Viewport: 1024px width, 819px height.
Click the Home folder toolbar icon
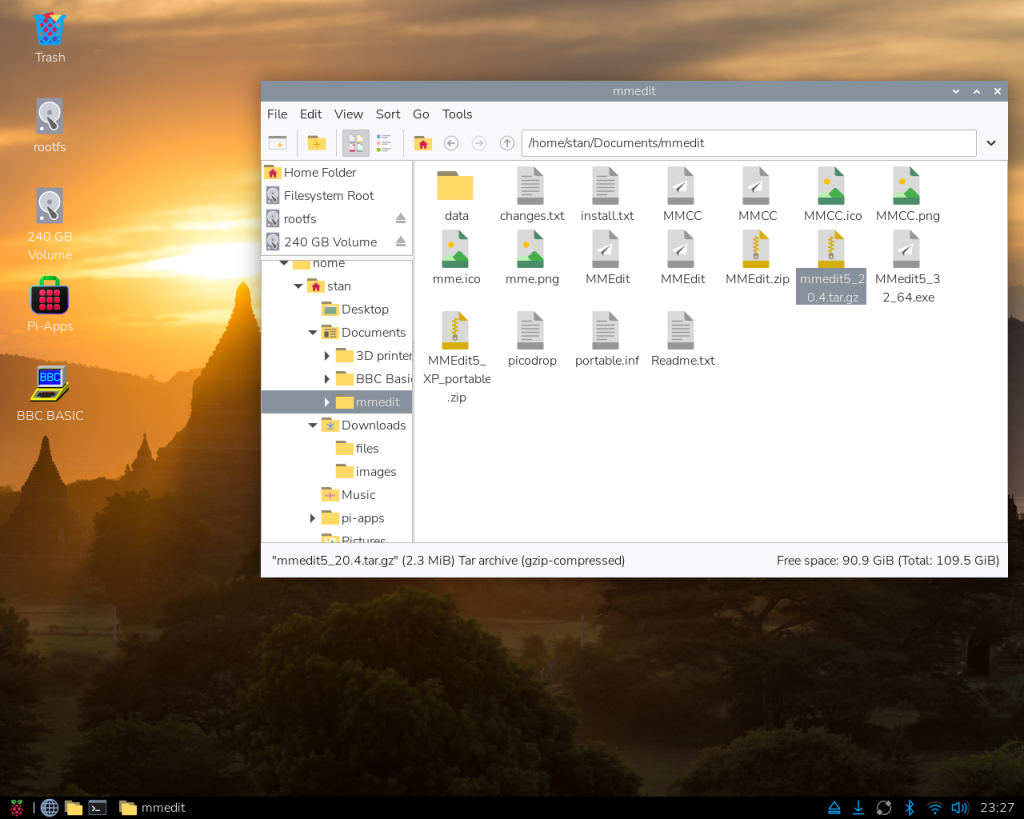coord(422,143)
